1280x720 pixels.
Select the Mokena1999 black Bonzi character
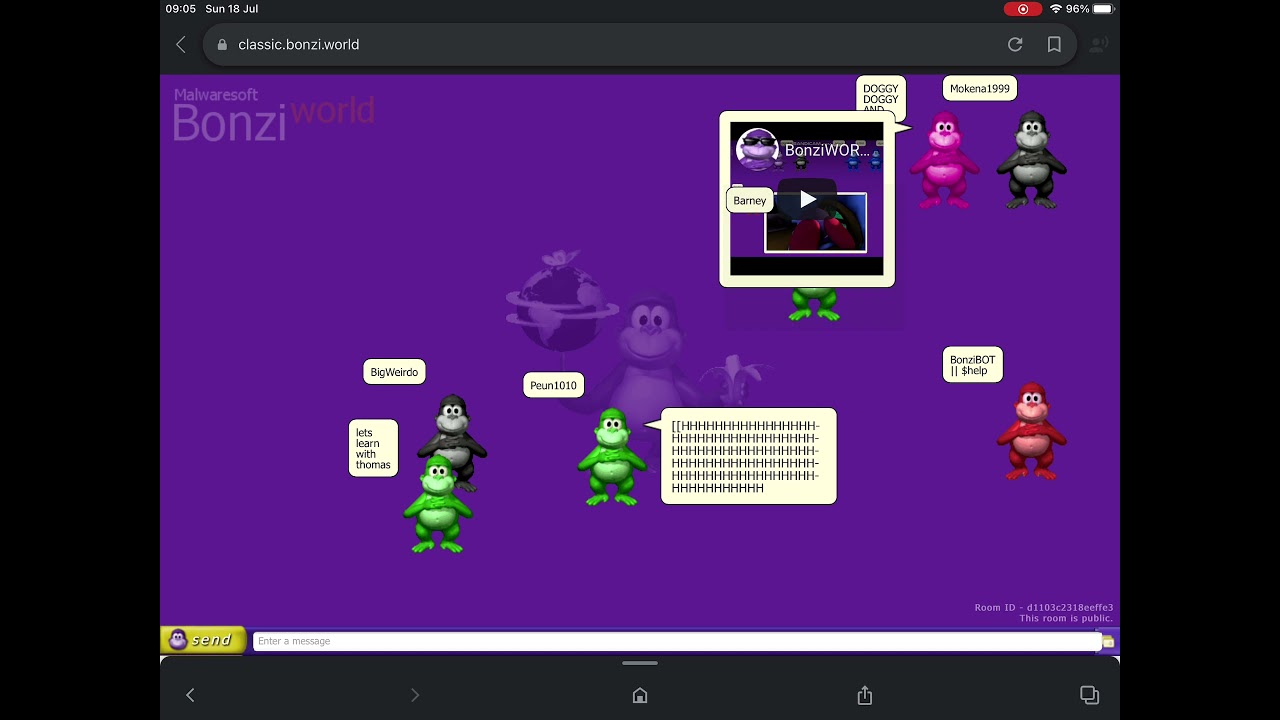[1031, 160]
